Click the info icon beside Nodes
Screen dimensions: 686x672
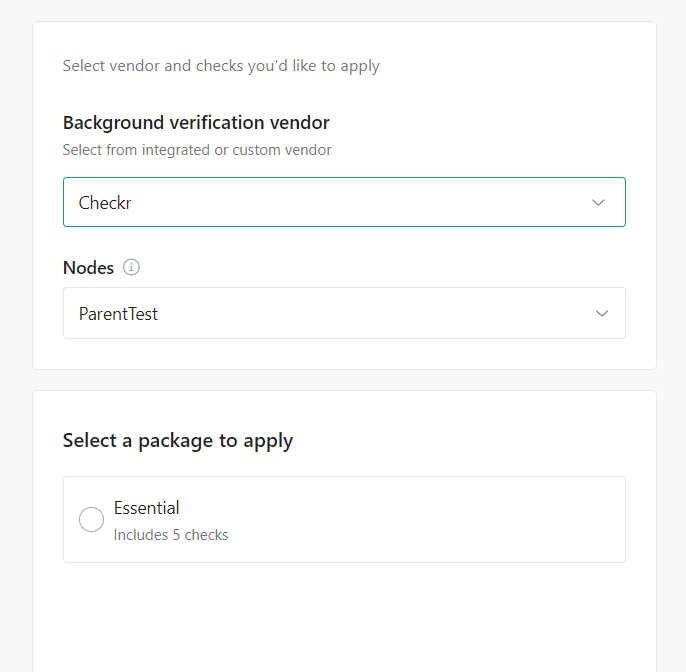pos(132,268)
